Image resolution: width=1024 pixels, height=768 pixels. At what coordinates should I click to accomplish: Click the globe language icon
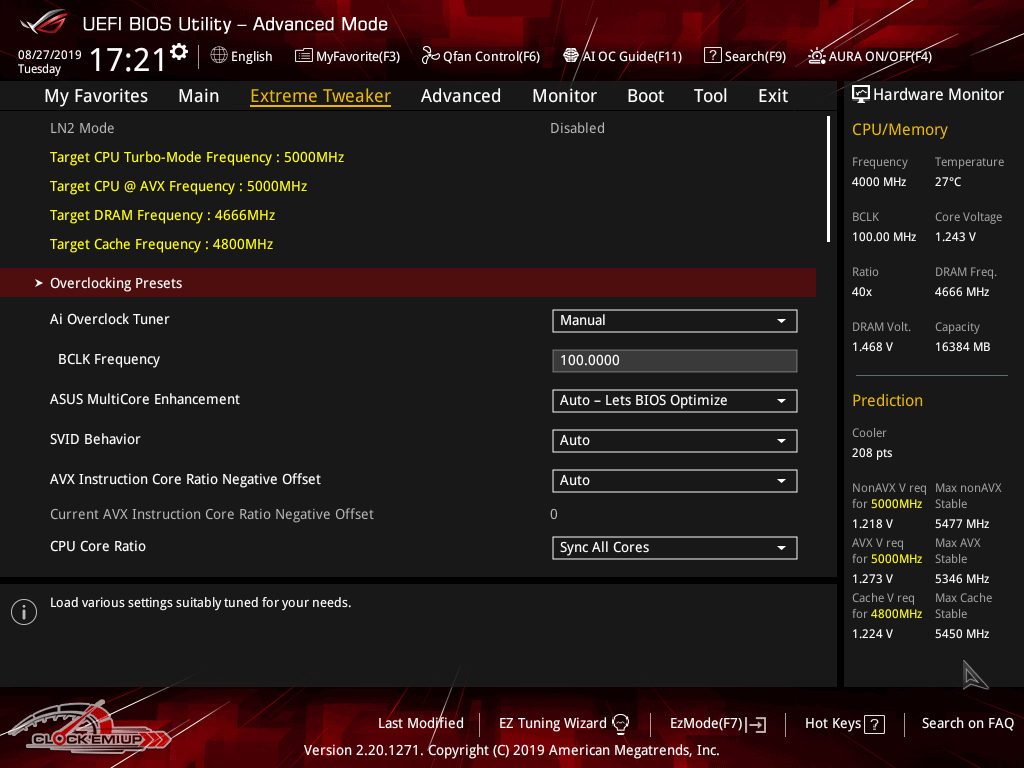point(219,56)
